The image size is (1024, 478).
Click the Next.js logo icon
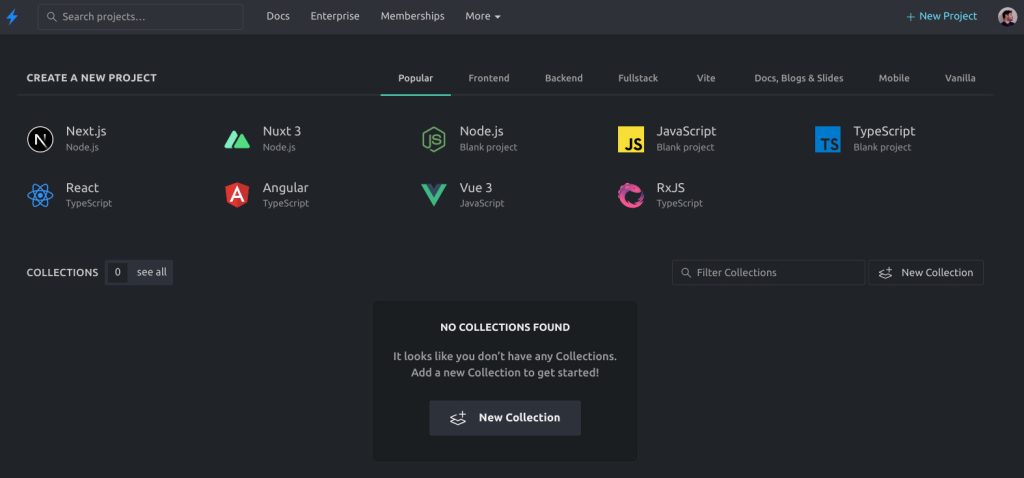[40, 139]
